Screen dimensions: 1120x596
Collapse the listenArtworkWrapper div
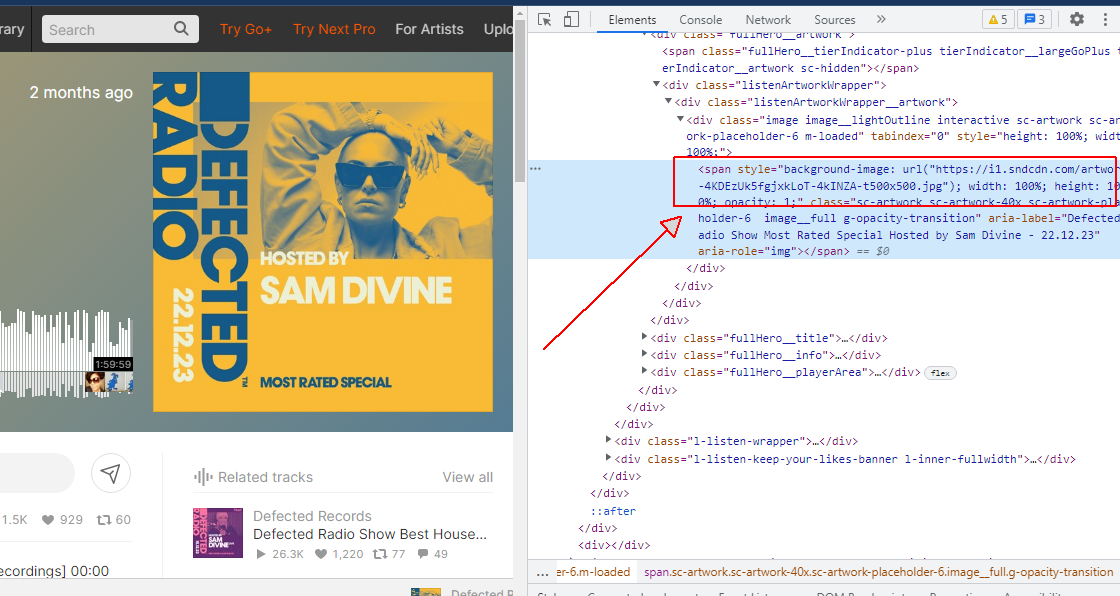coord(656,84)
